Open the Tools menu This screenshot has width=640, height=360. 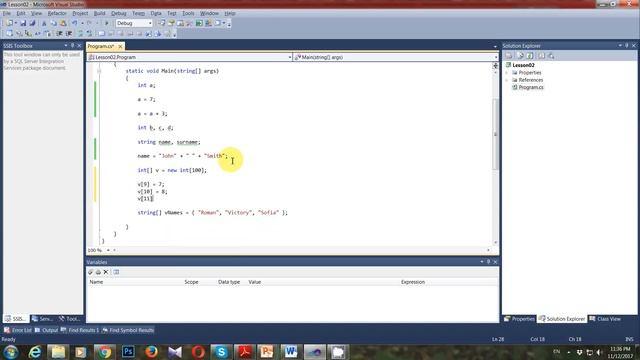point(188,13)
